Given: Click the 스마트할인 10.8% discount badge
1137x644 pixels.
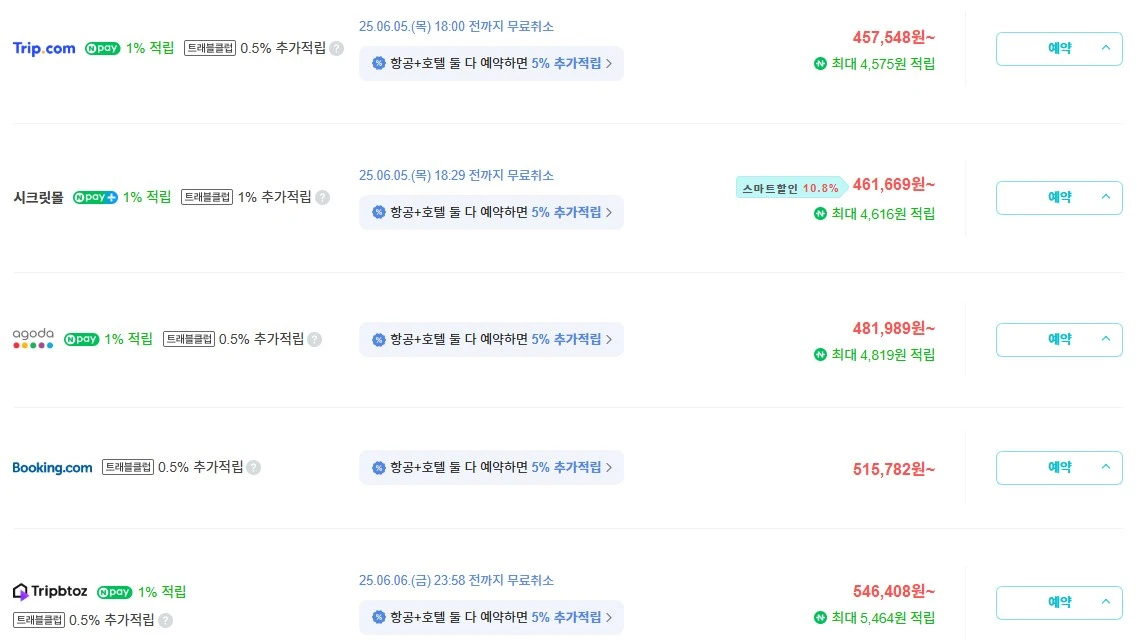Looking at the screenshot, I should [790, 187].
